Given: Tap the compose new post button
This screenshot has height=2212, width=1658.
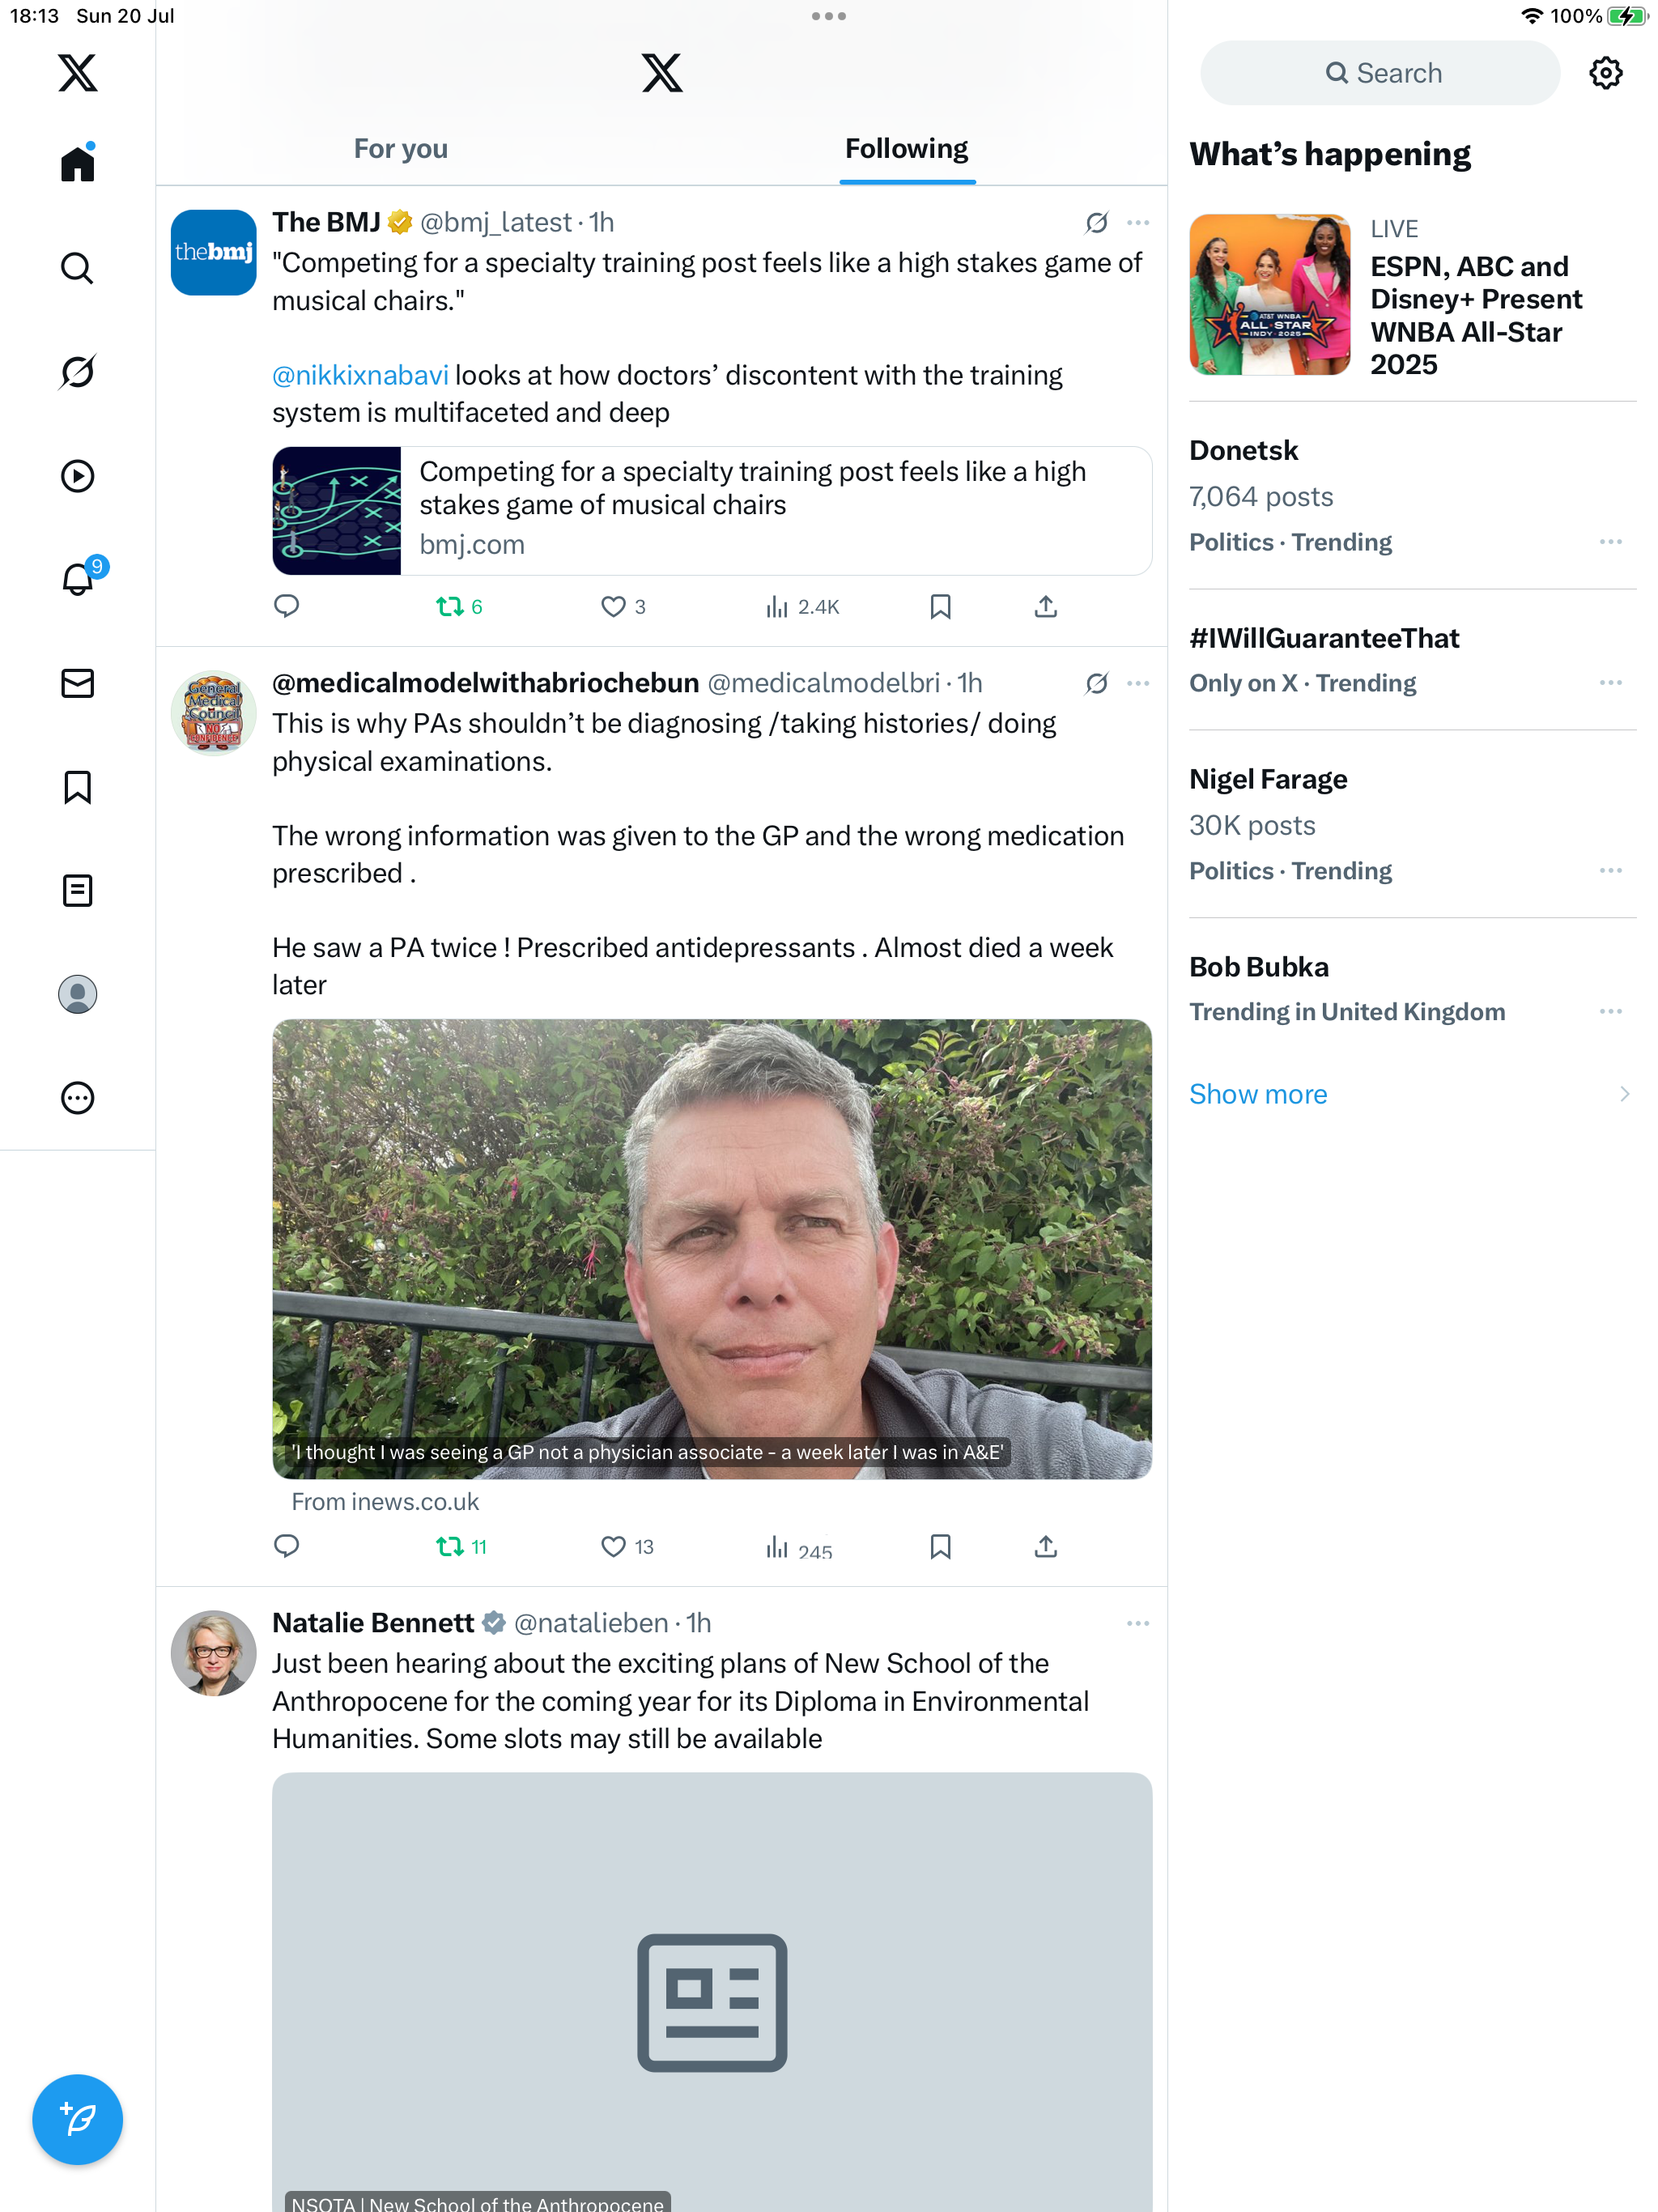Looking at the screenshot, I should point(77,2118).
